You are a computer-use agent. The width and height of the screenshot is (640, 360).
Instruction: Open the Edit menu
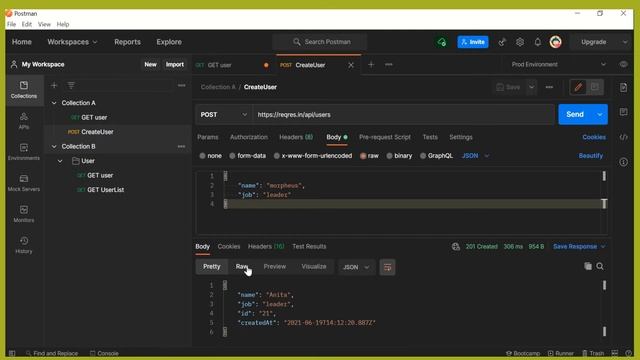27,24
